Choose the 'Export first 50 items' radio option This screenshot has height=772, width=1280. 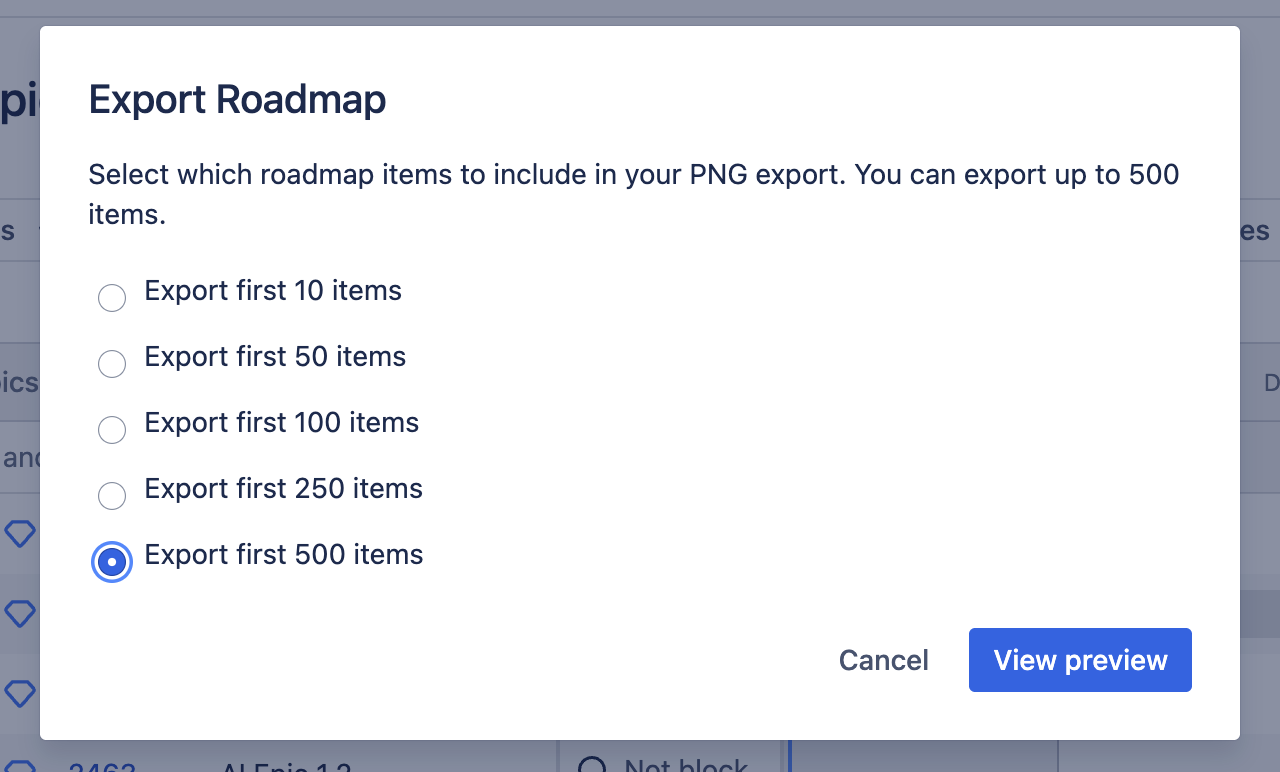pyautogui.click(x=112, y=364)
